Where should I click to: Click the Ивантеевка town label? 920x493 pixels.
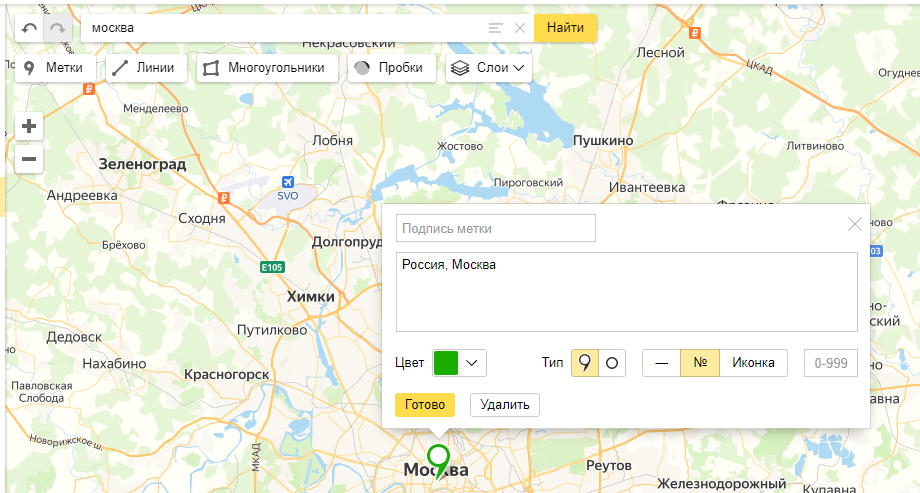[647, 188]
